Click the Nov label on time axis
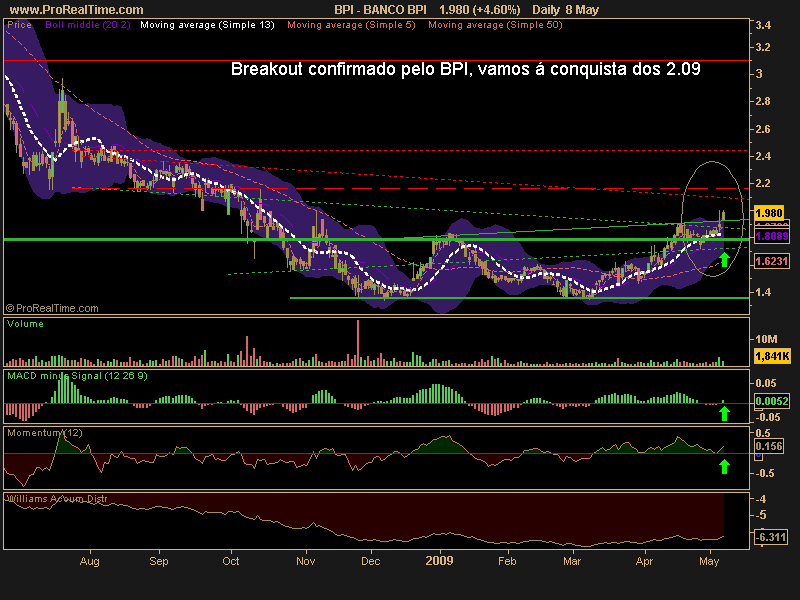Image resolution: width=800 pixels, height=600 pixels. 306,561
